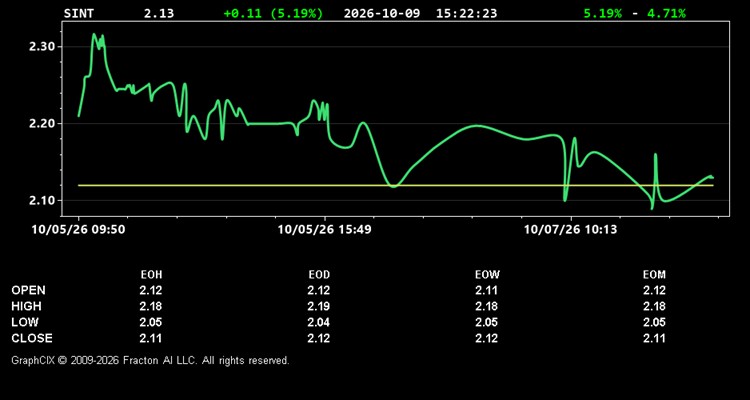
Task: Click the 10/05/26 09:50 x-axis label
Action: (78, 230)
